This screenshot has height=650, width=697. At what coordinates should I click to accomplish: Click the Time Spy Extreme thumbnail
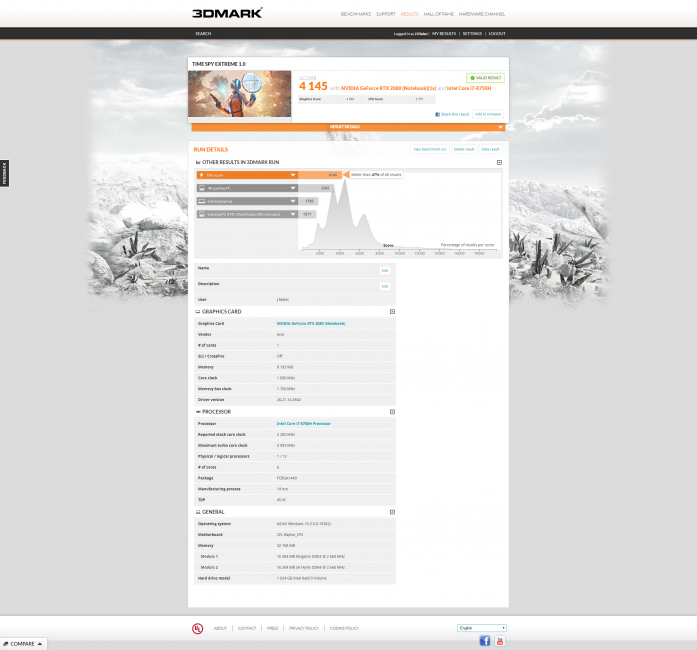pos(240,94)
